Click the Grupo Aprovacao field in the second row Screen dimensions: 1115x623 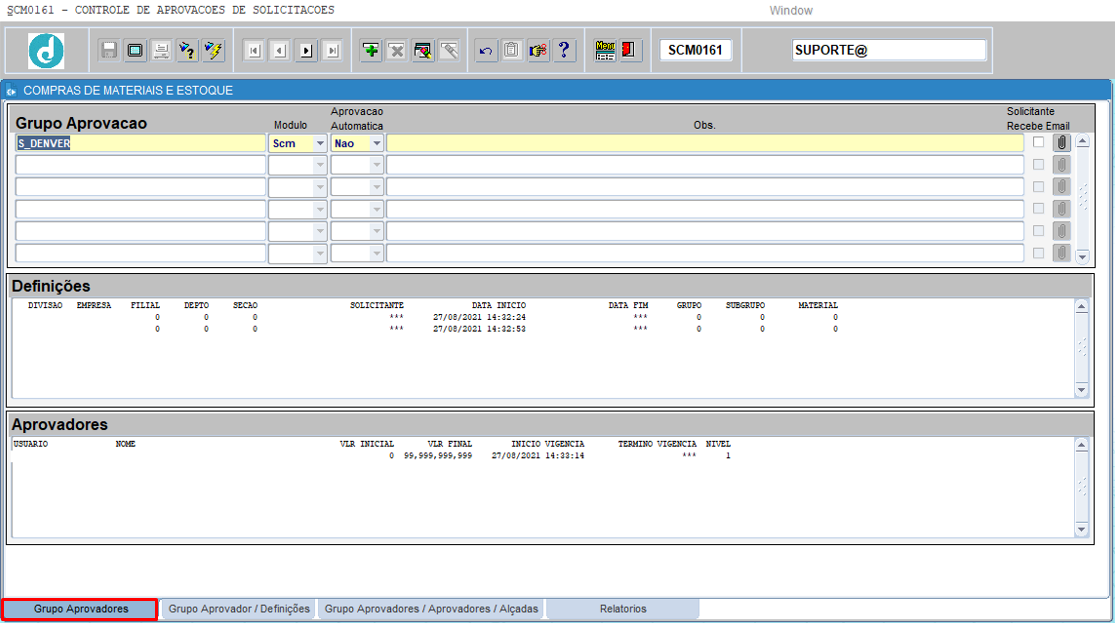point(140,165)
